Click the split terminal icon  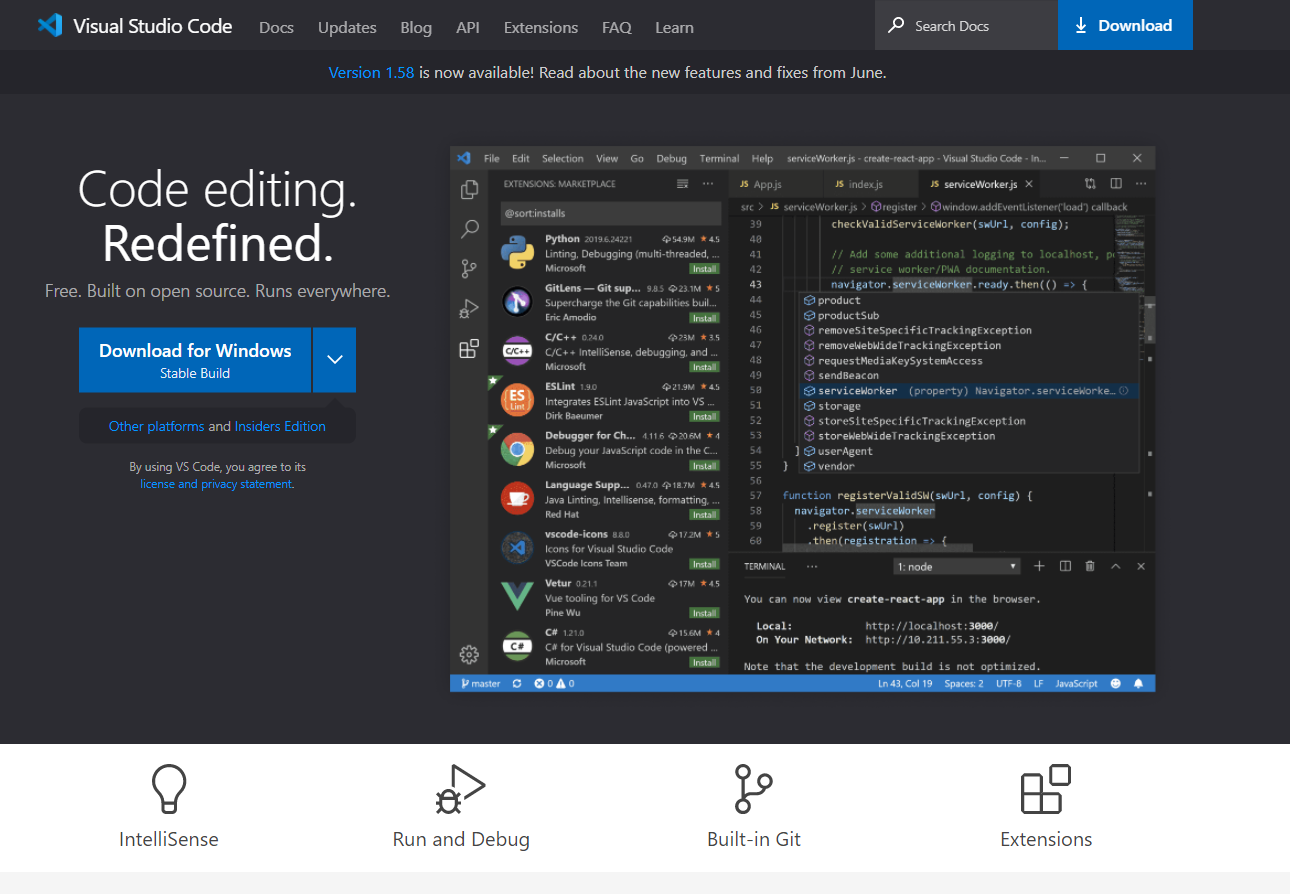(1065, 566)
